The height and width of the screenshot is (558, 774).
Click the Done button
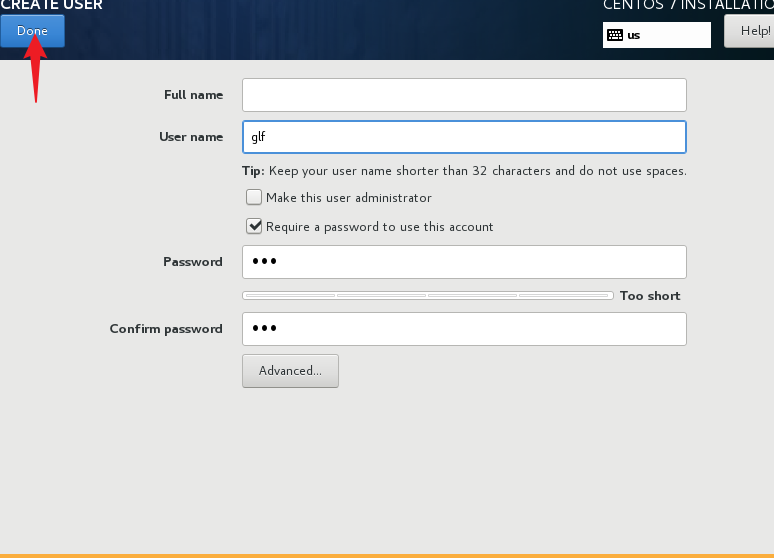[x=32, y=31]
